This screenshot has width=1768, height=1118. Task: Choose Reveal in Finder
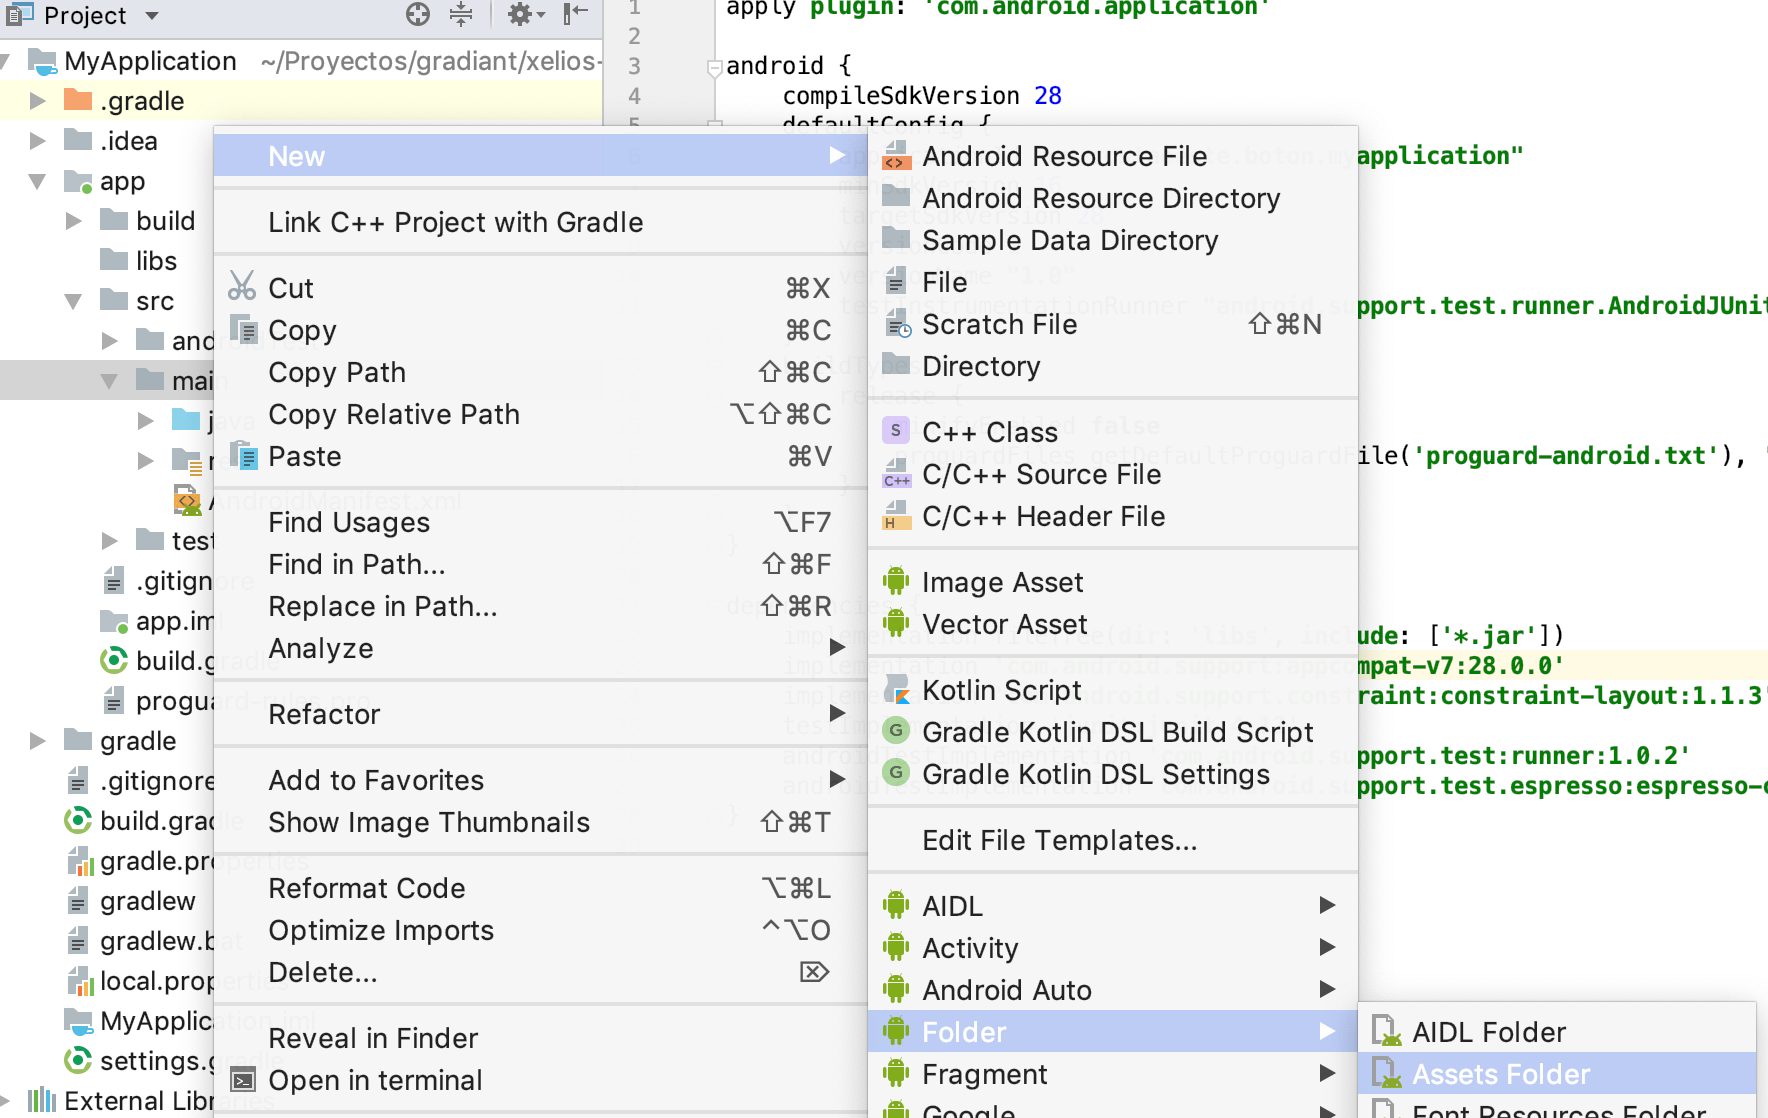373,1038
